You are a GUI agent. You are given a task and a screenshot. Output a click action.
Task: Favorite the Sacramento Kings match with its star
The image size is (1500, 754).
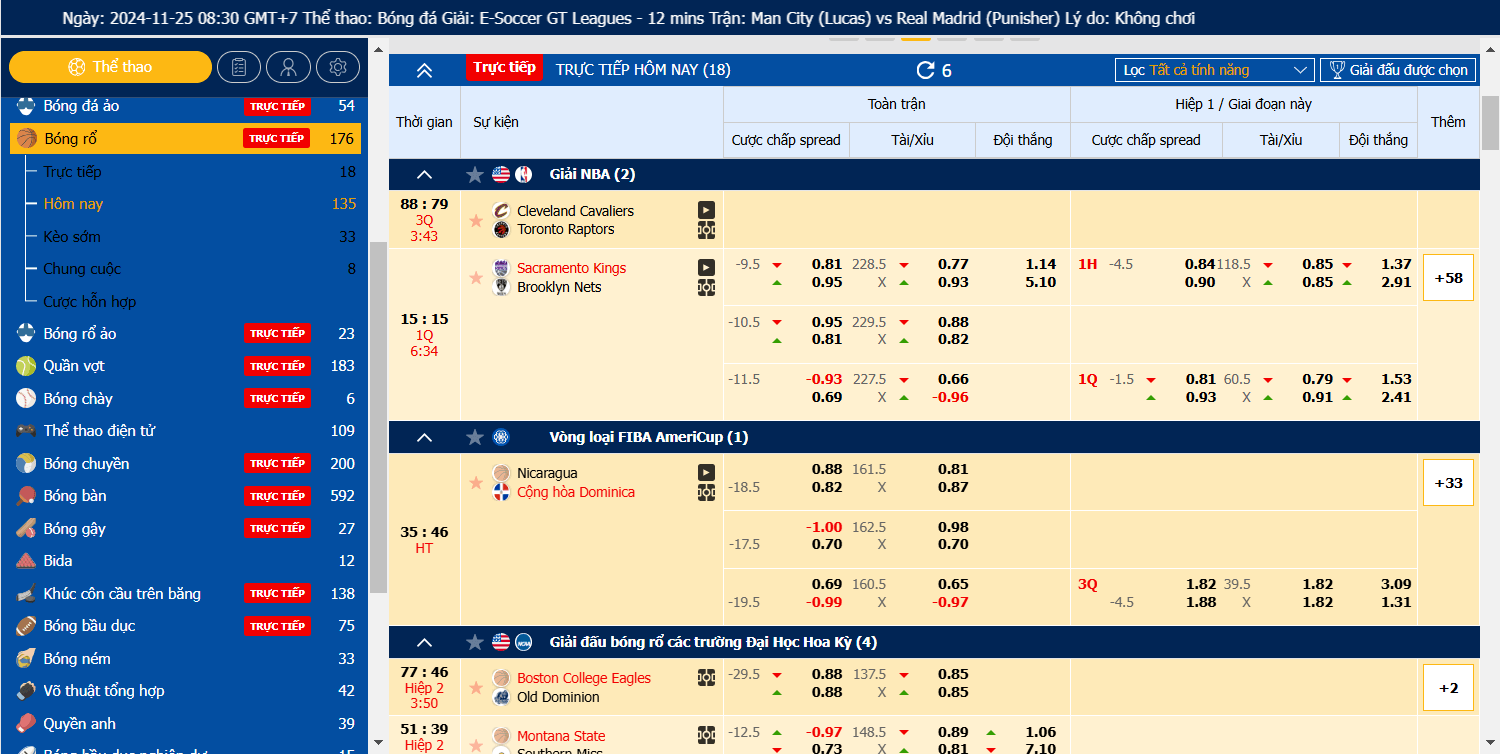476,278
